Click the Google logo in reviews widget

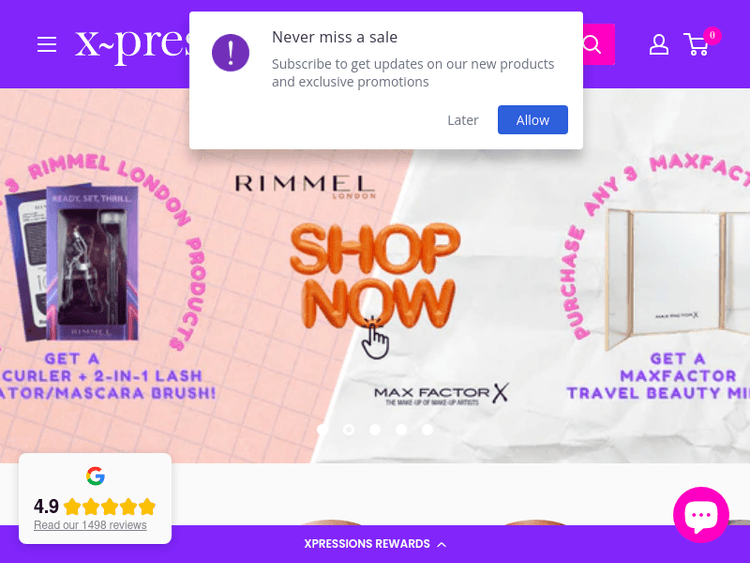click(95, 476)
